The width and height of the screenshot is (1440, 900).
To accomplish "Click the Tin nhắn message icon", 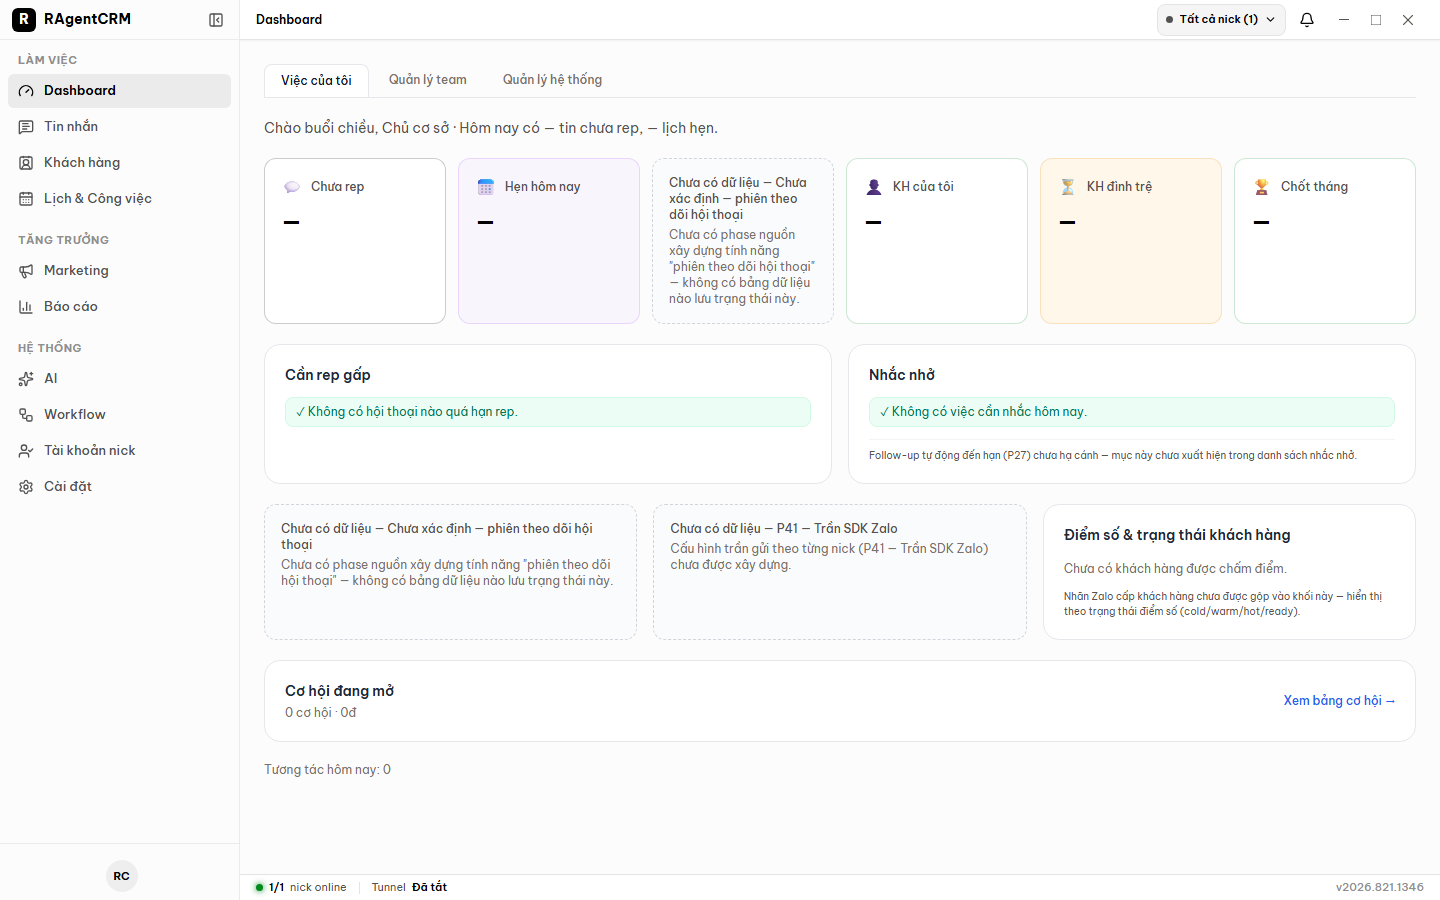I will click(x=26, y=127).
